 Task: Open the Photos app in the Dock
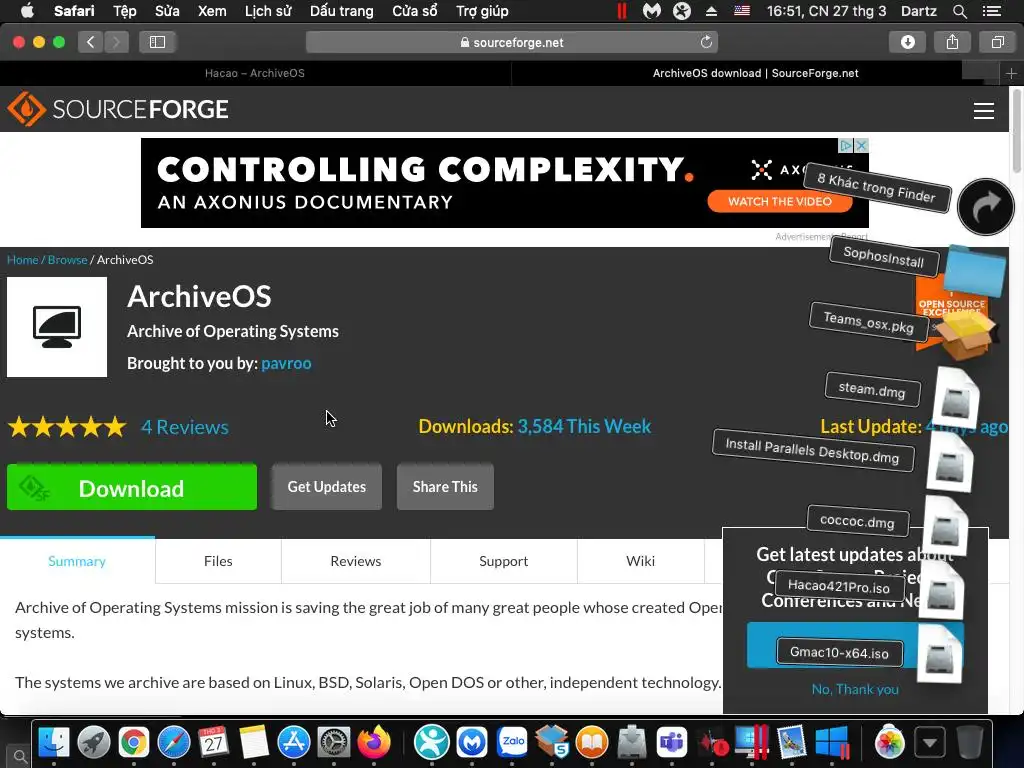(x=889, y=743)
